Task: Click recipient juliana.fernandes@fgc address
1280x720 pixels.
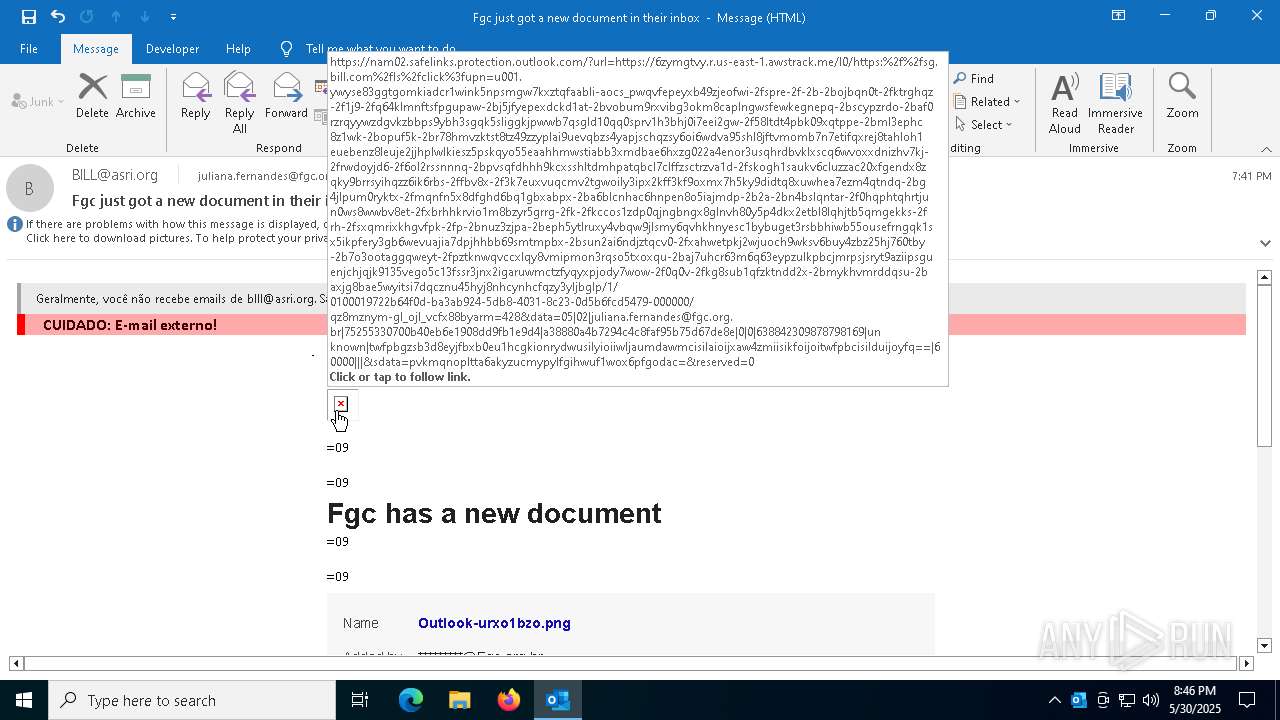Action: [x=262, y=176]
